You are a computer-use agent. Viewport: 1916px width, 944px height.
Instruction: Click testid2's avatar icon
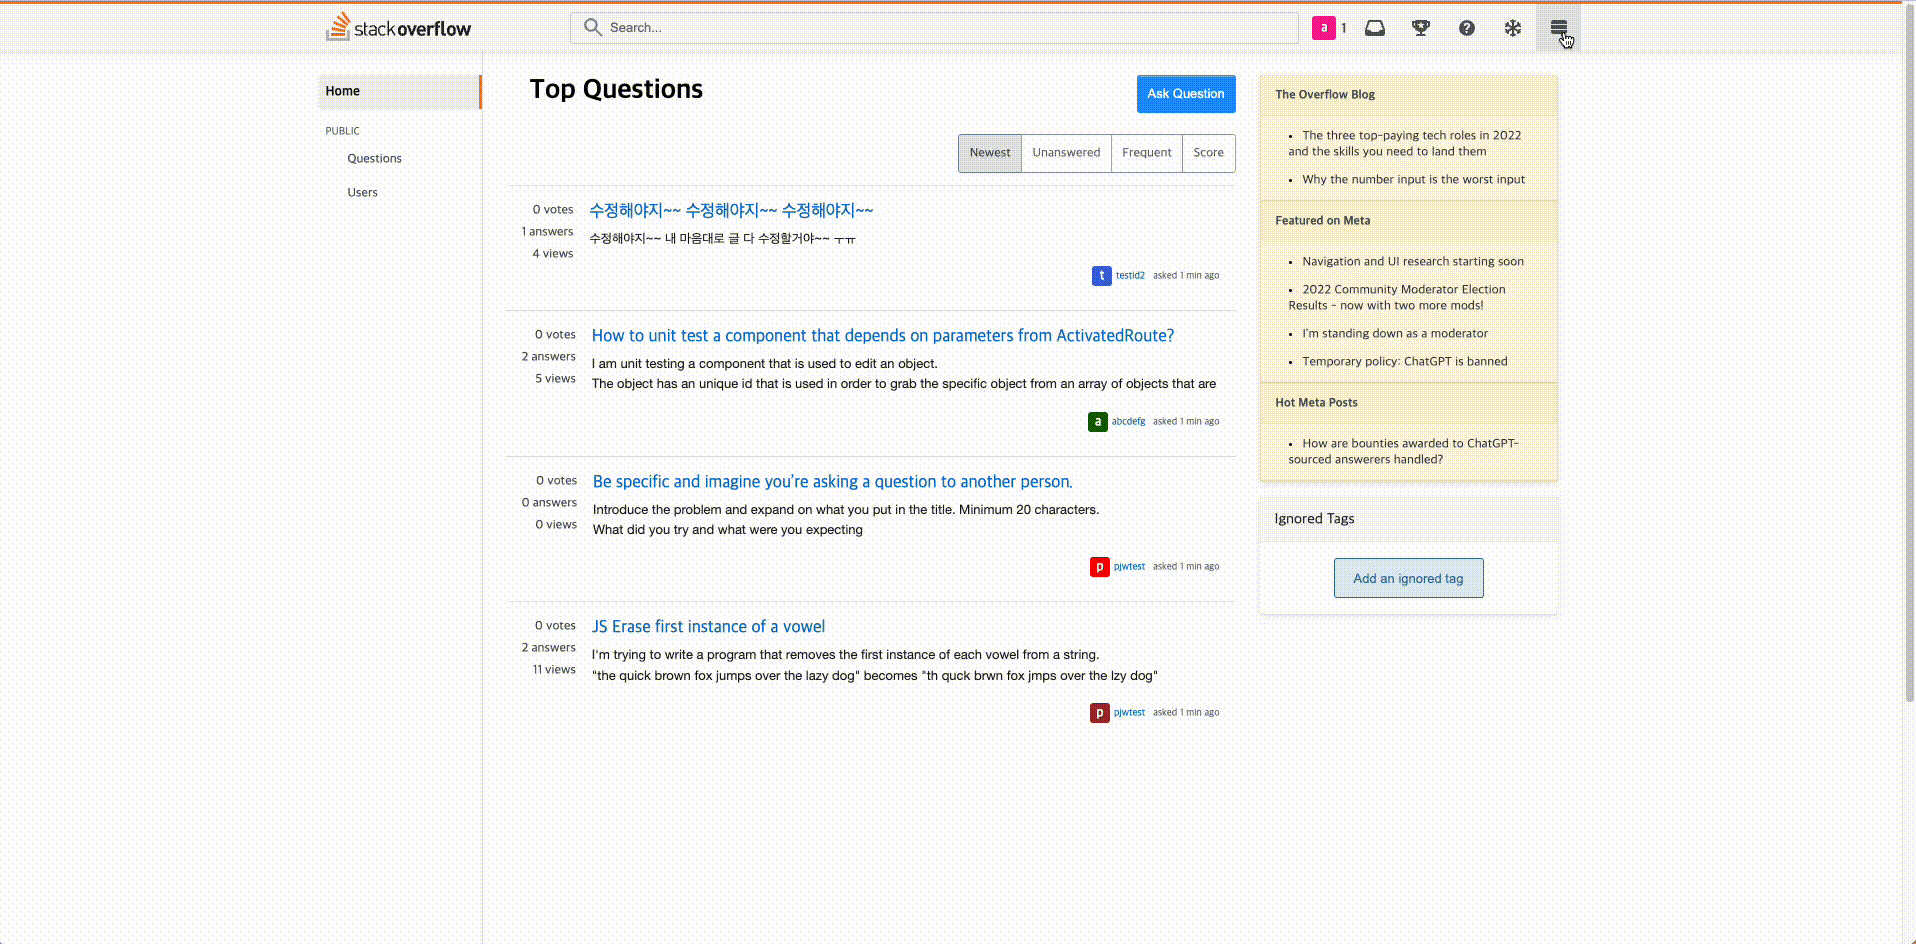click(1101, 275)
